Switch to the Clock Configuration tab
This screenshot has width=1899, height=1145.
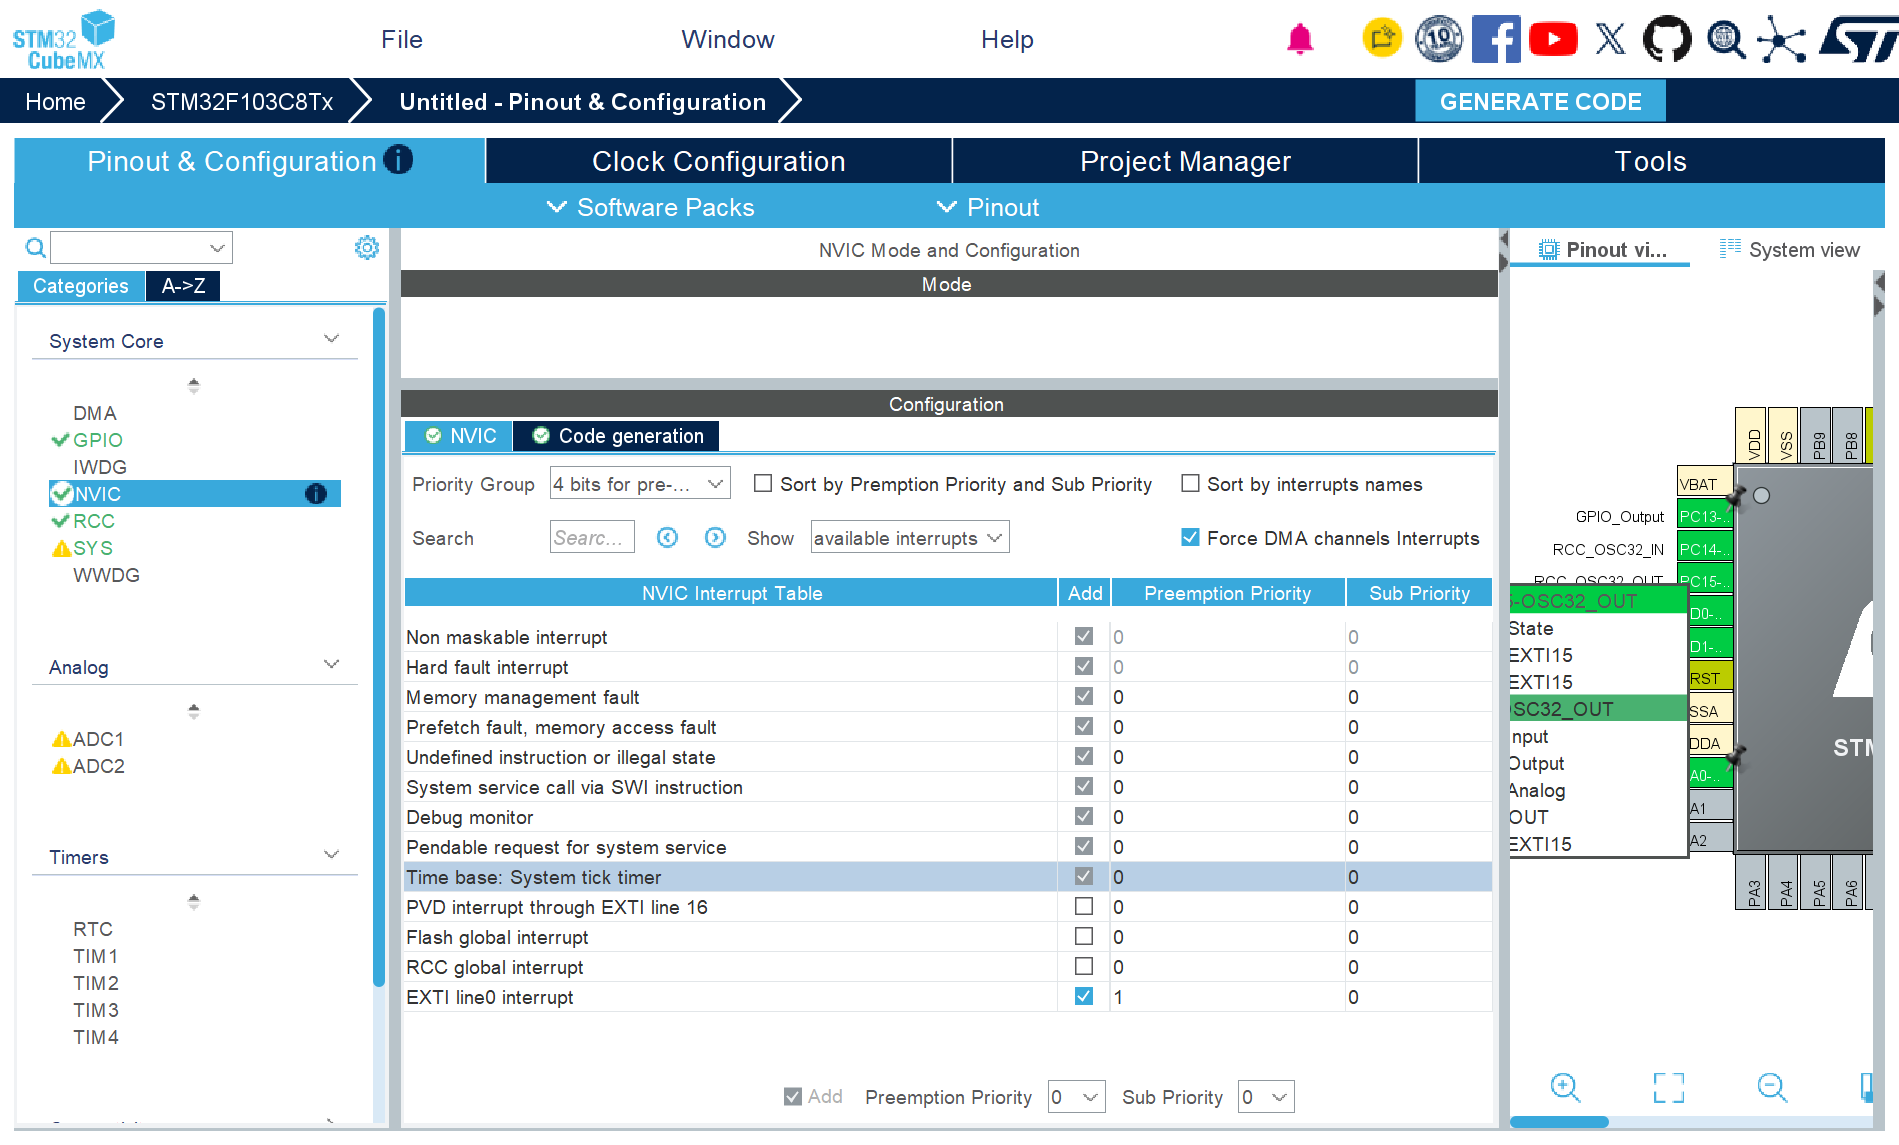click(719, 161)
